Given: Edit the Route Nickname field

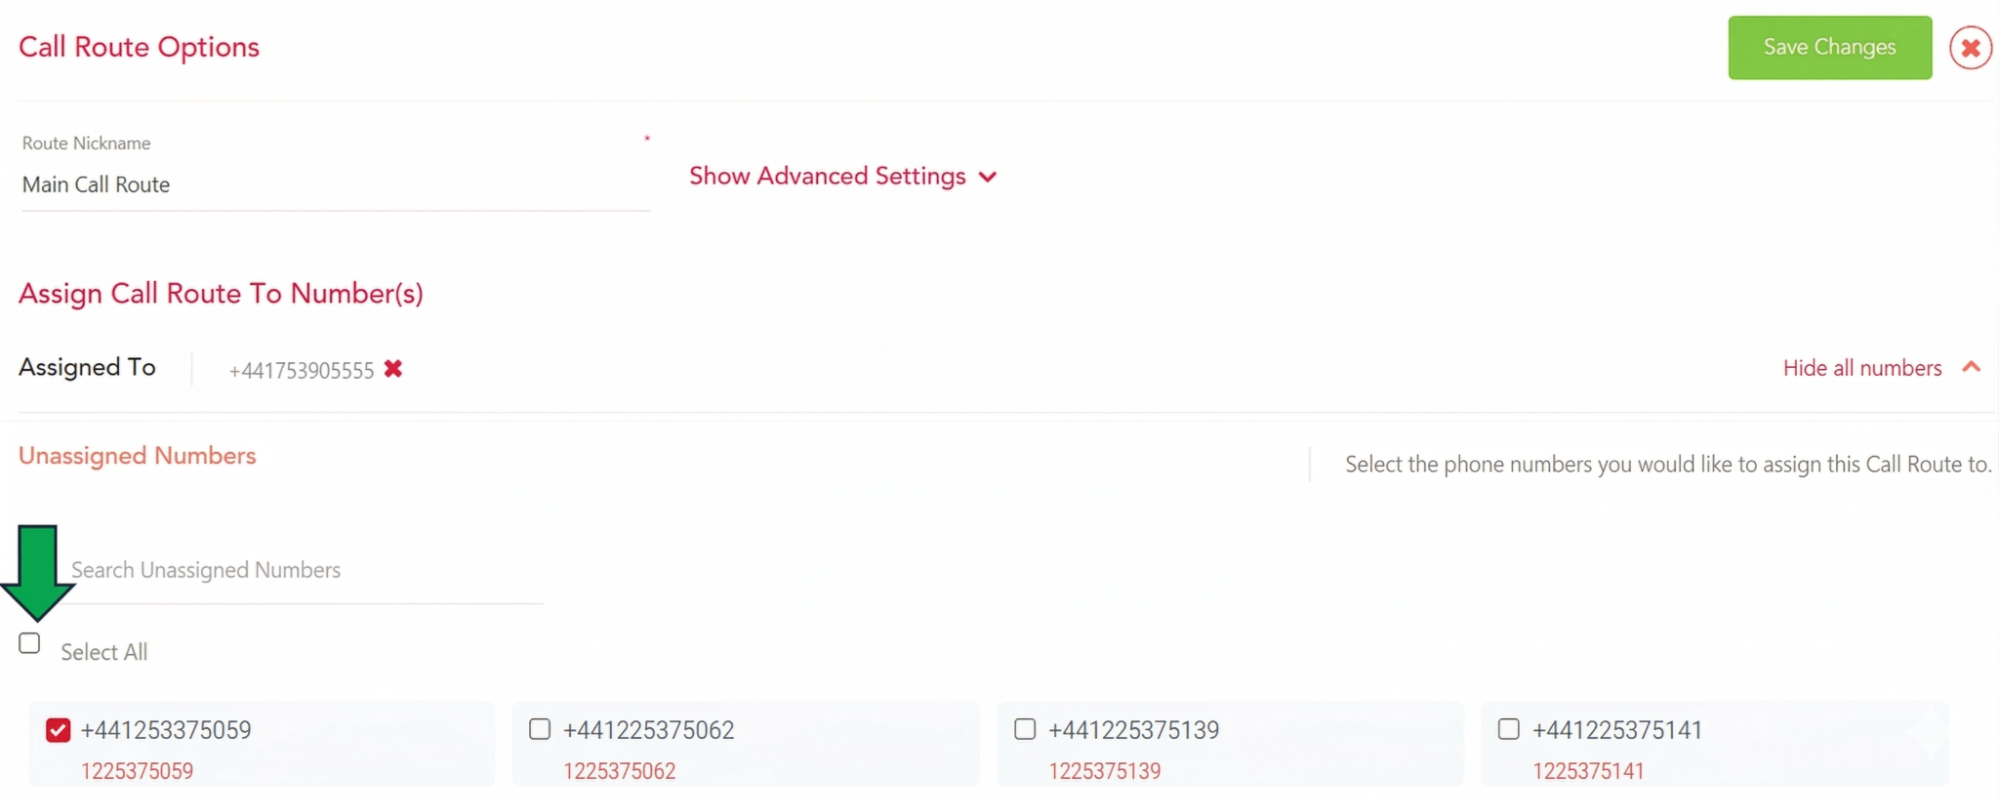Looking at the screenshot, I should pos(336,185).
